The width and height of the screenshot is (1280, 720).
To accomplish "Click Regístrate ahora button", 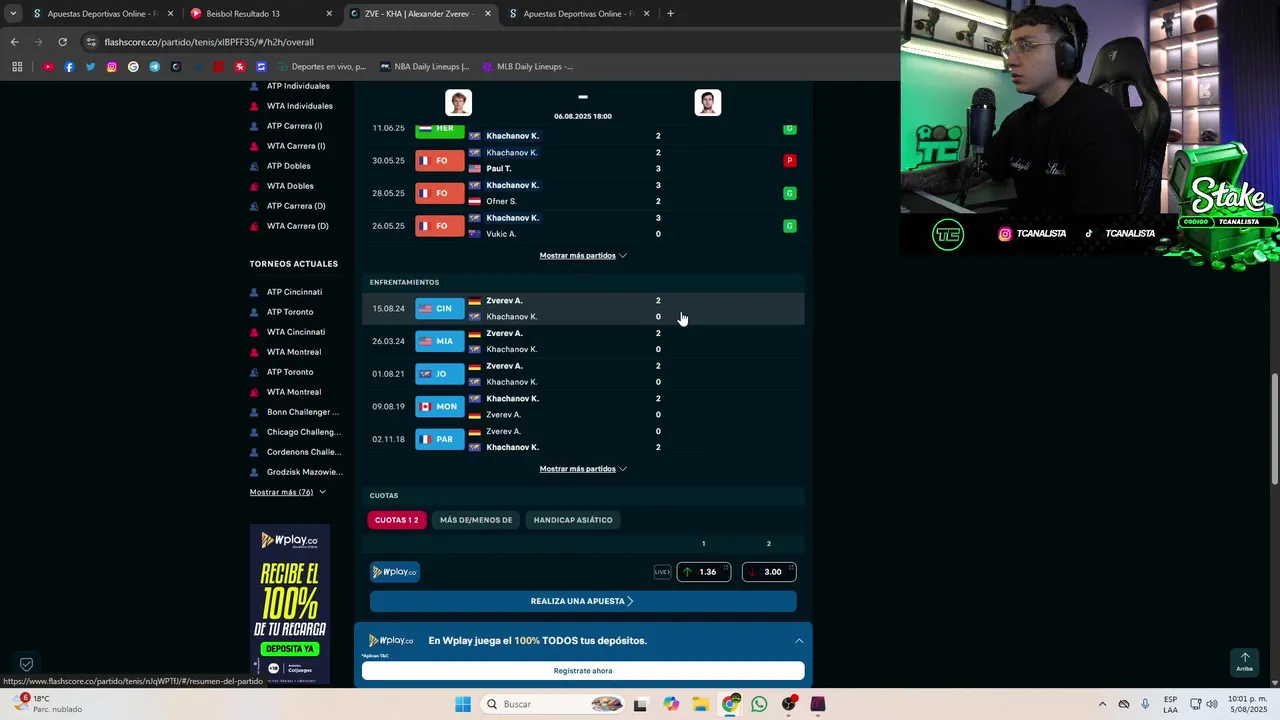I will coord(583,671).
